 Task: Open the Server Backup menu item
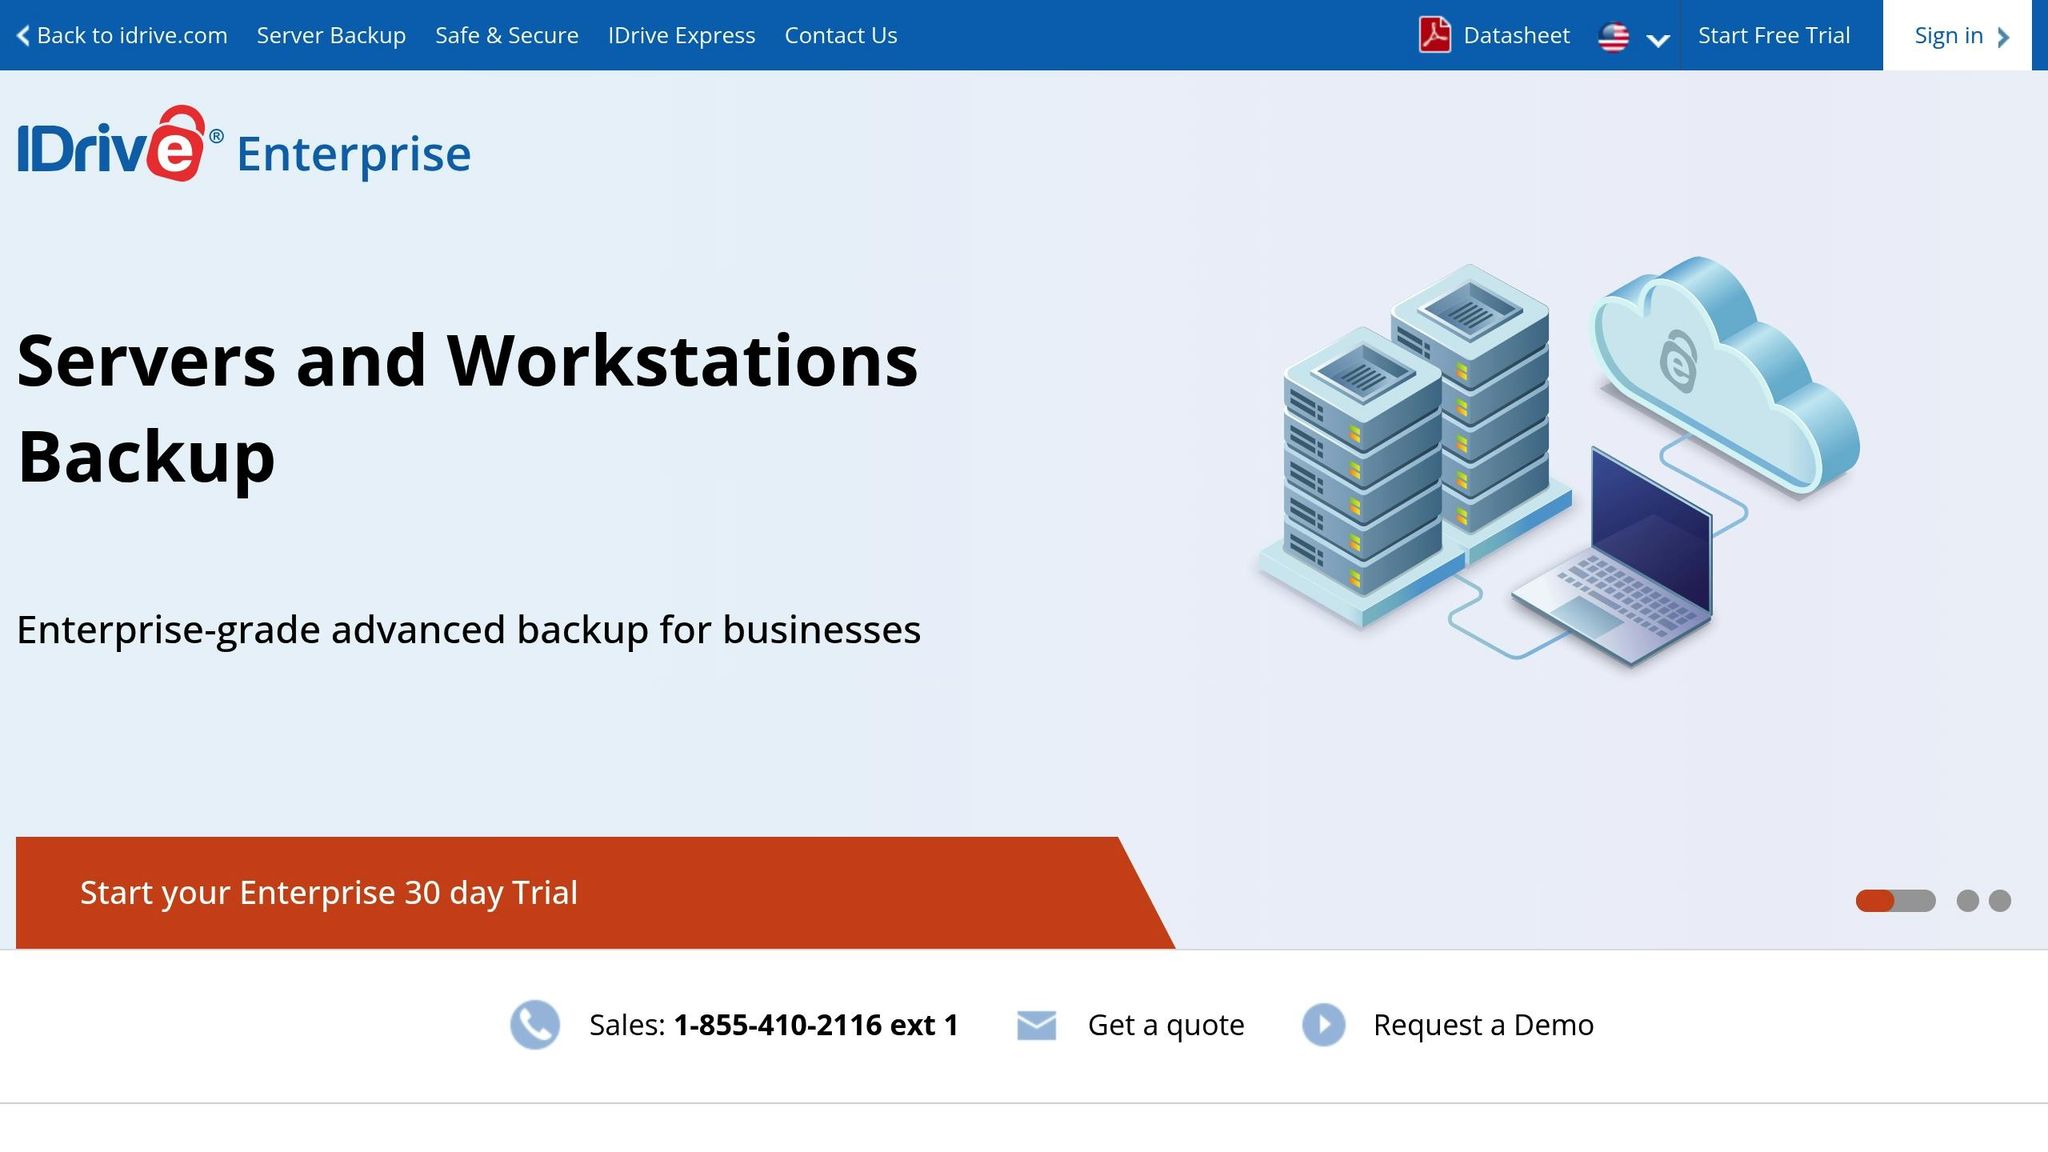(331, 35)
